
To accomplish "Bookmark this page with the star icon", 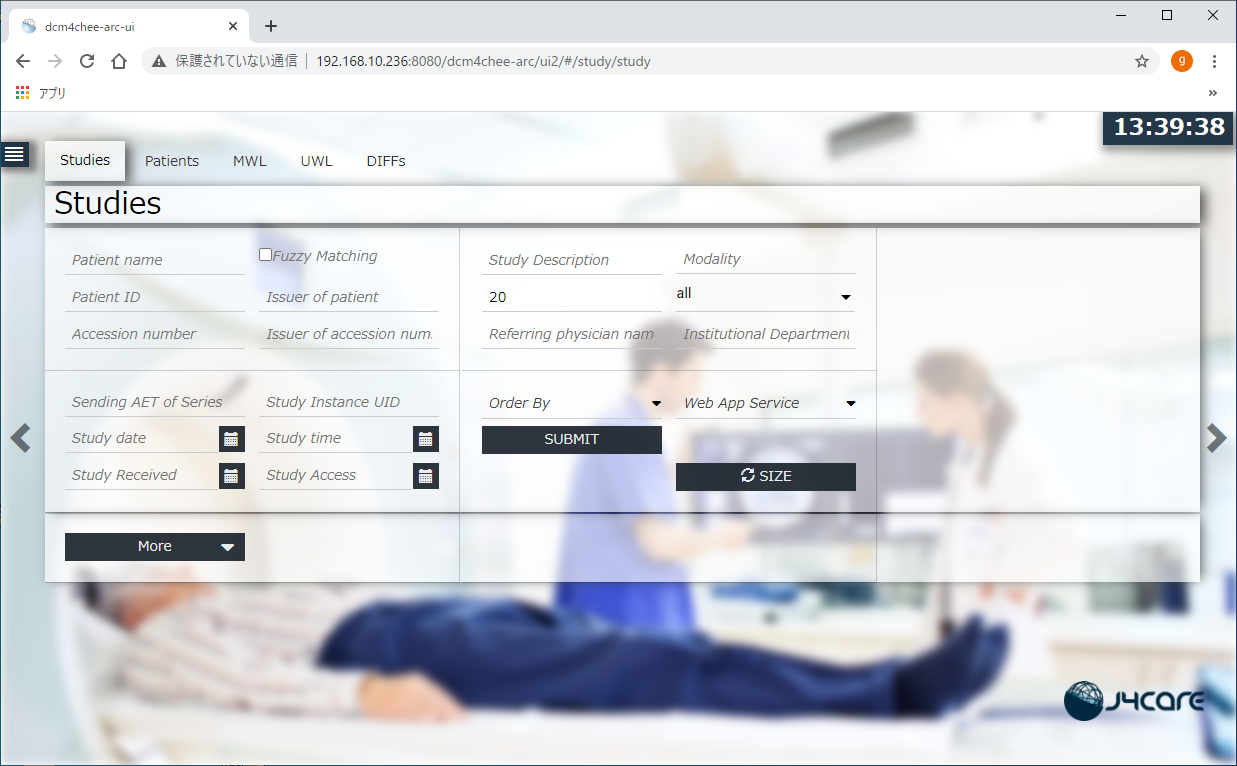I will pyautogui.click(x=1141, y=61).
